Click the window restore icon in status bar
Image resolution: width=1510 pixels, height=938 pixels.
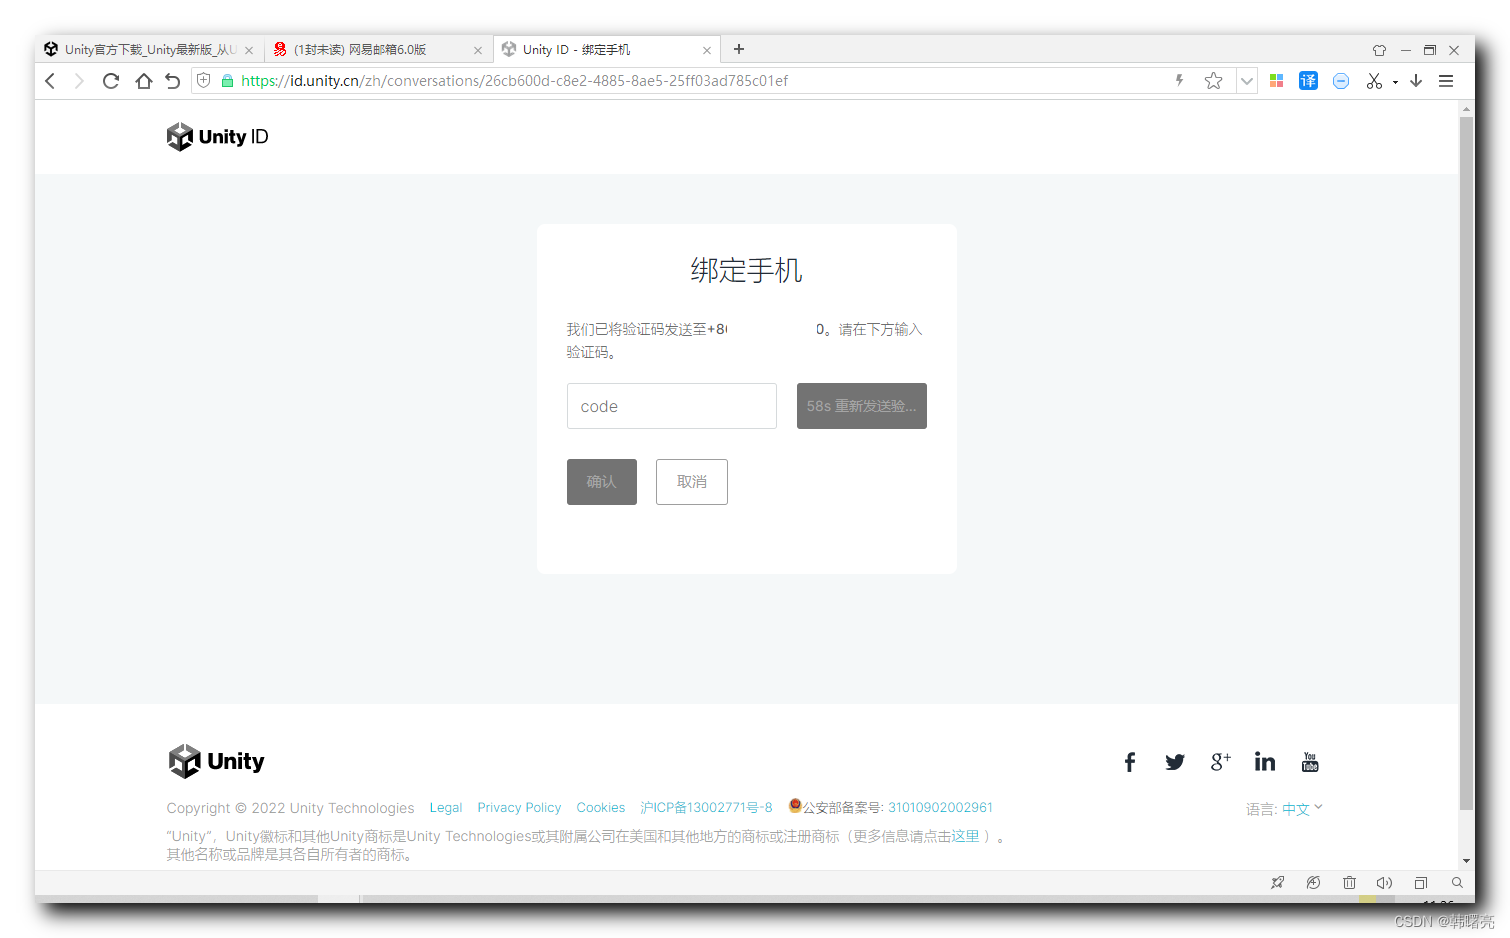[x=1420, y=883]
